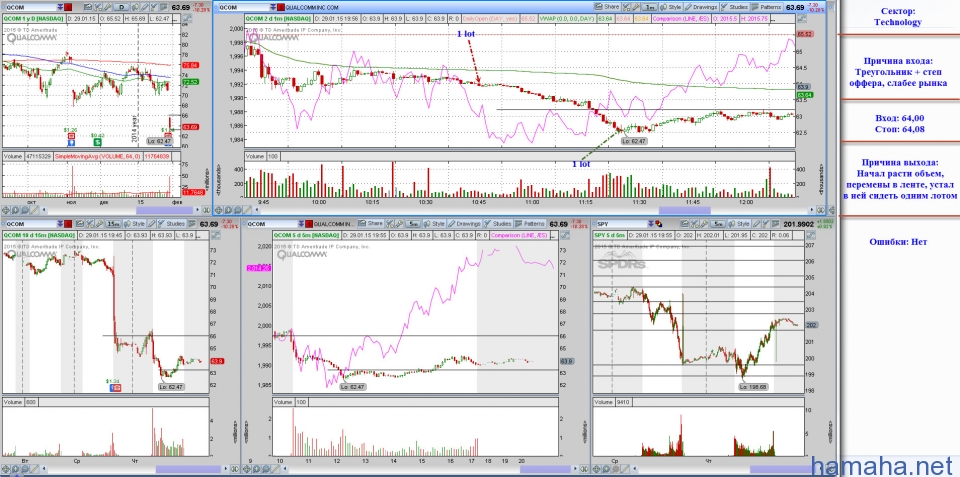Screen dimensions: 960x477
Task: Open Style menu in the QCOM 5m chart
Action: tap(434, 223)
